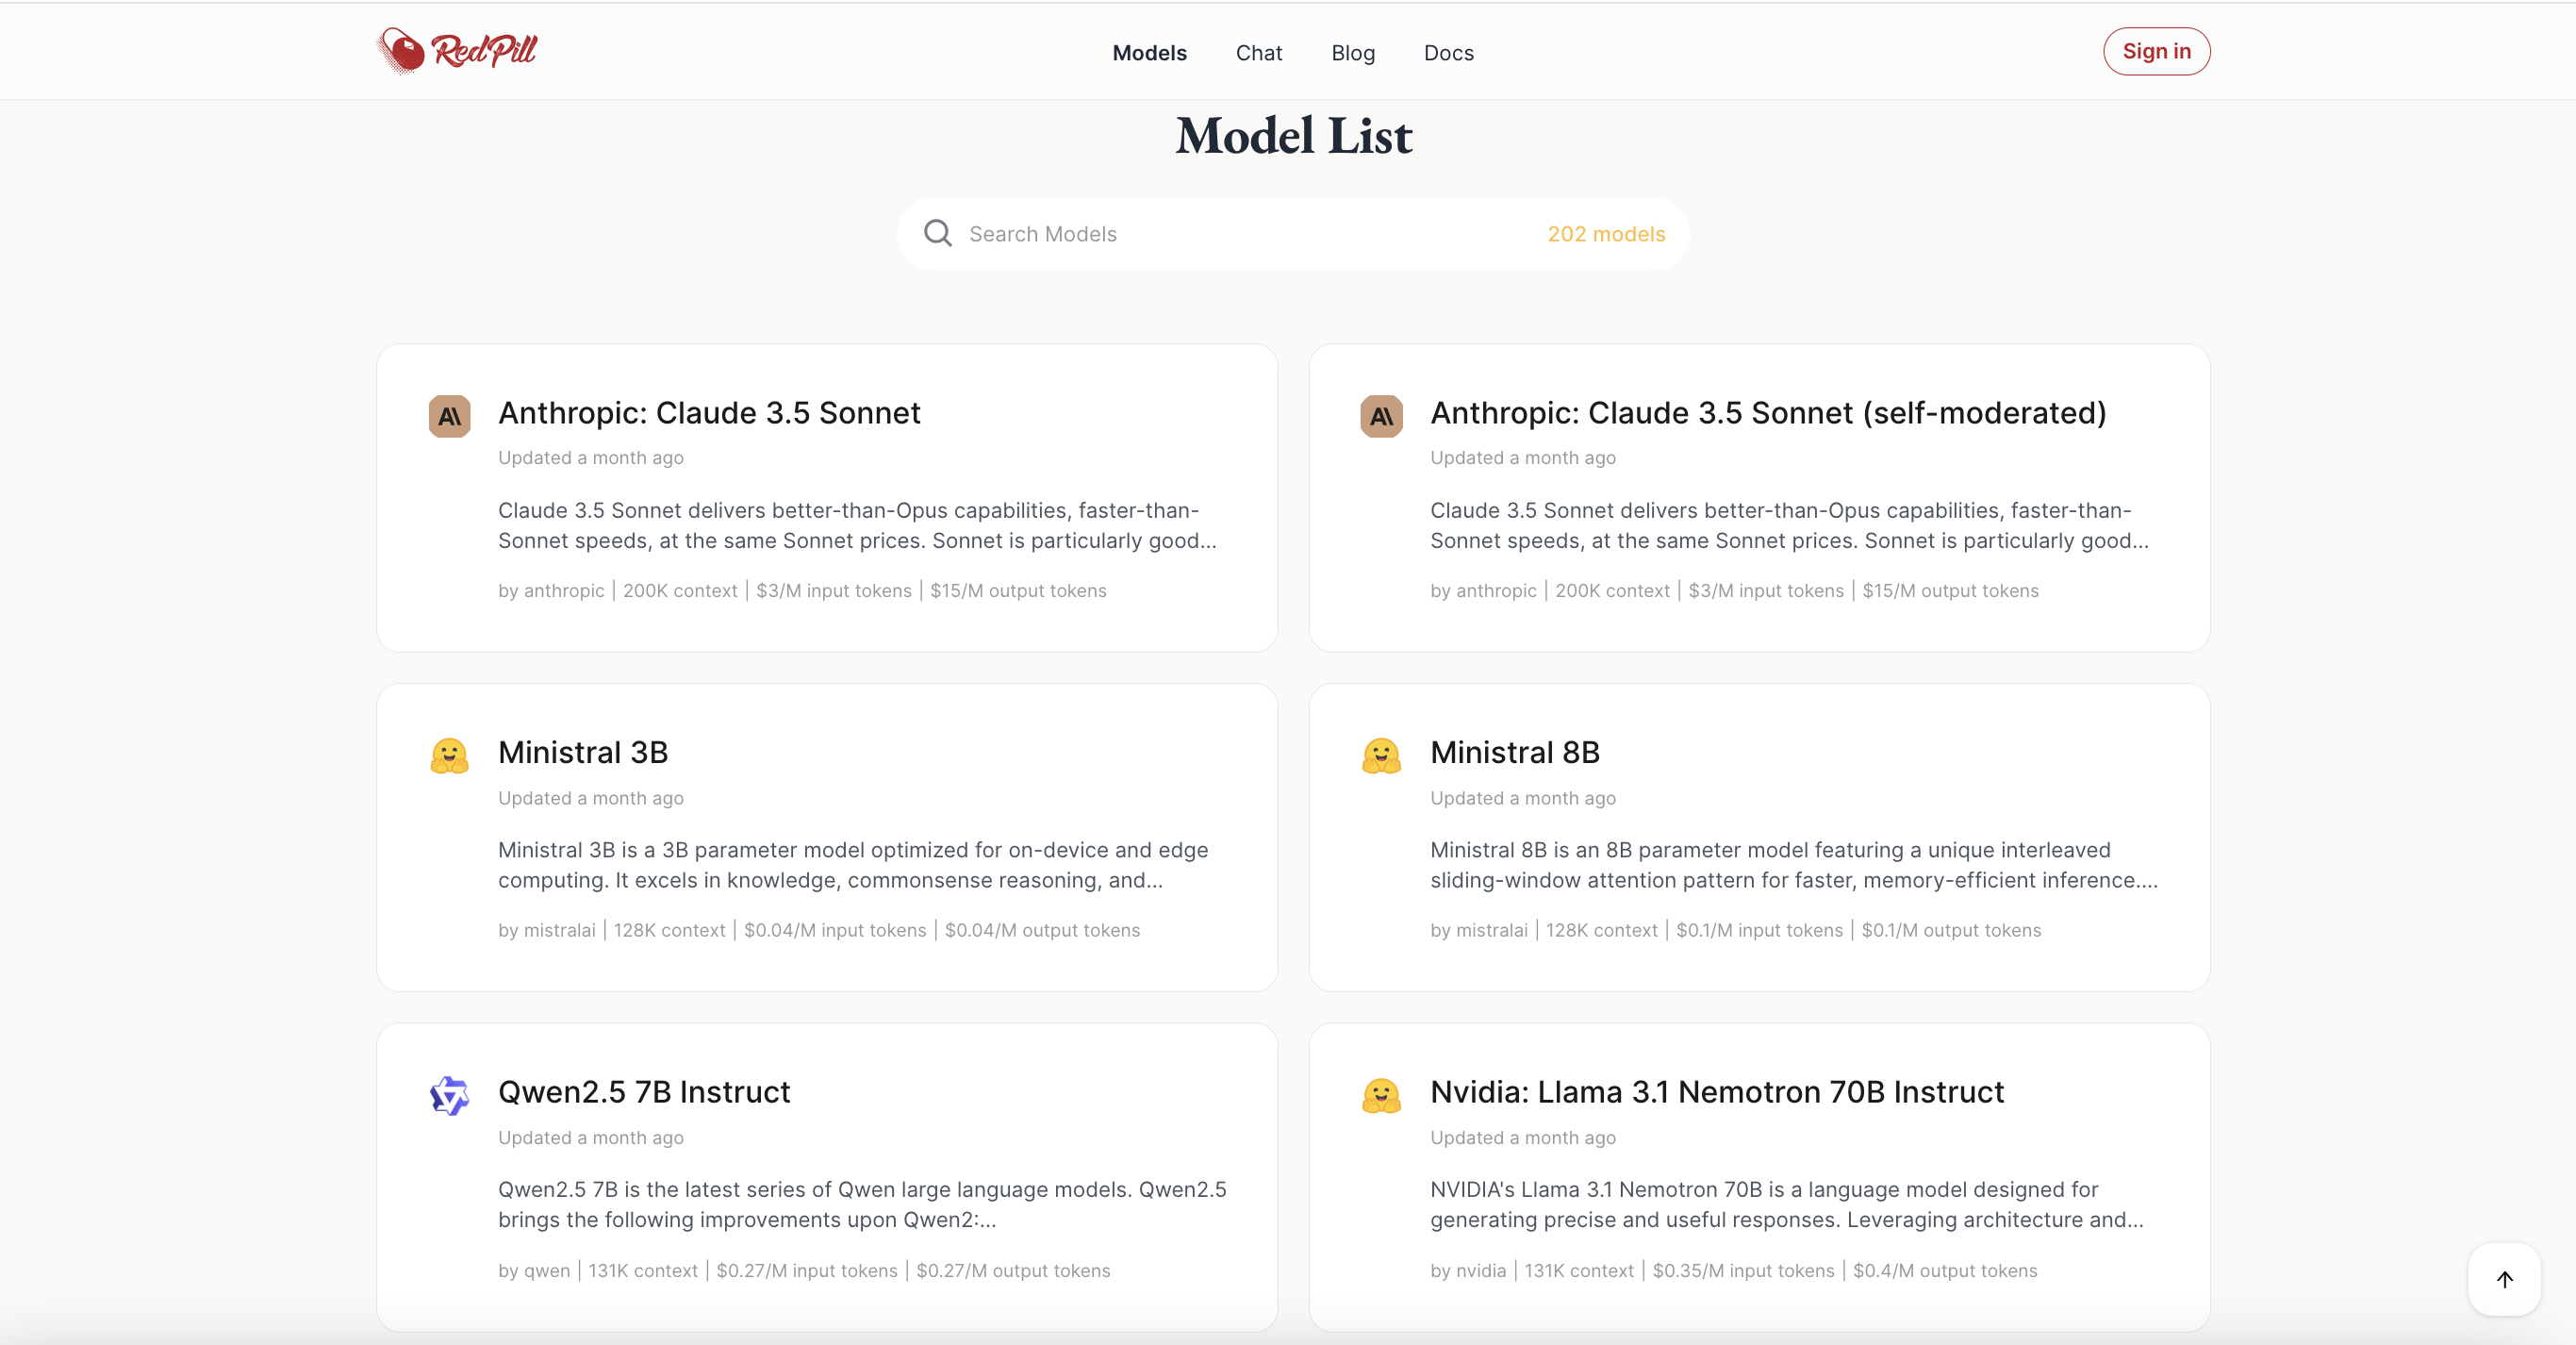The image size is (2576, 1345).
Task: Click '$0.35/M input tokens' text
Action: (1743, 1270)
